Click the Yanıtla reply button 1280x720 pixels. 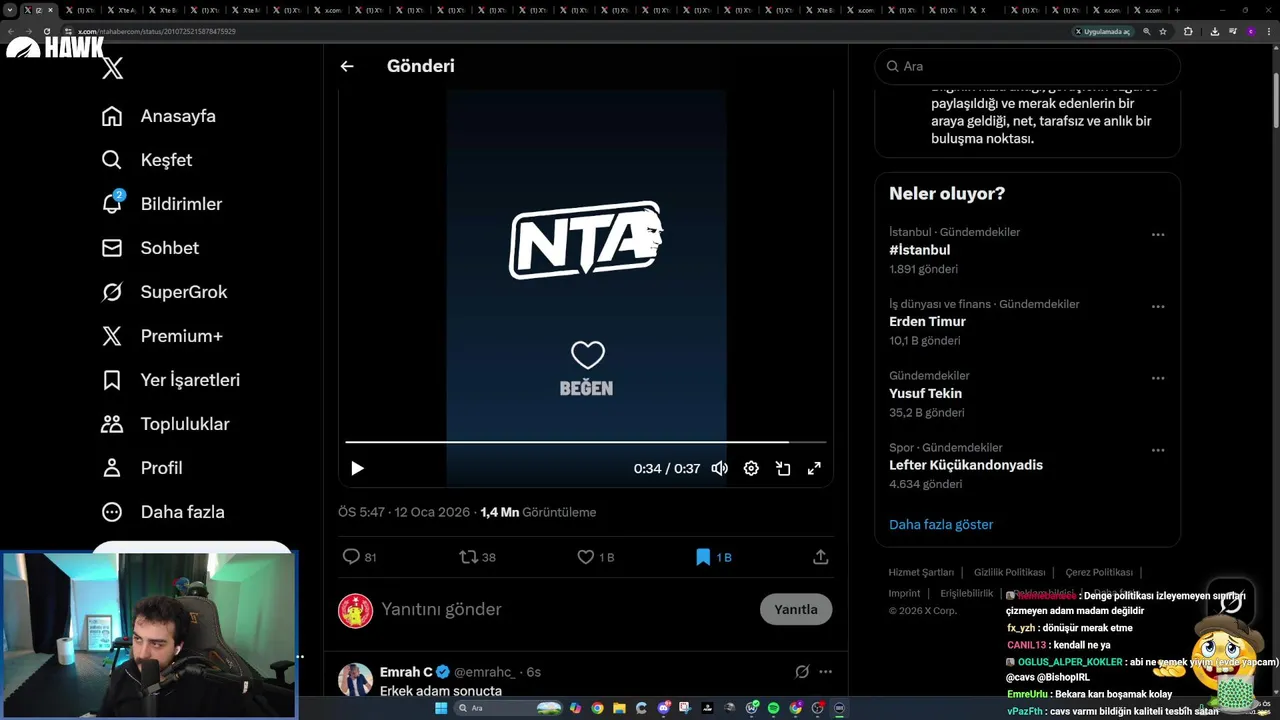pos(796,609)
